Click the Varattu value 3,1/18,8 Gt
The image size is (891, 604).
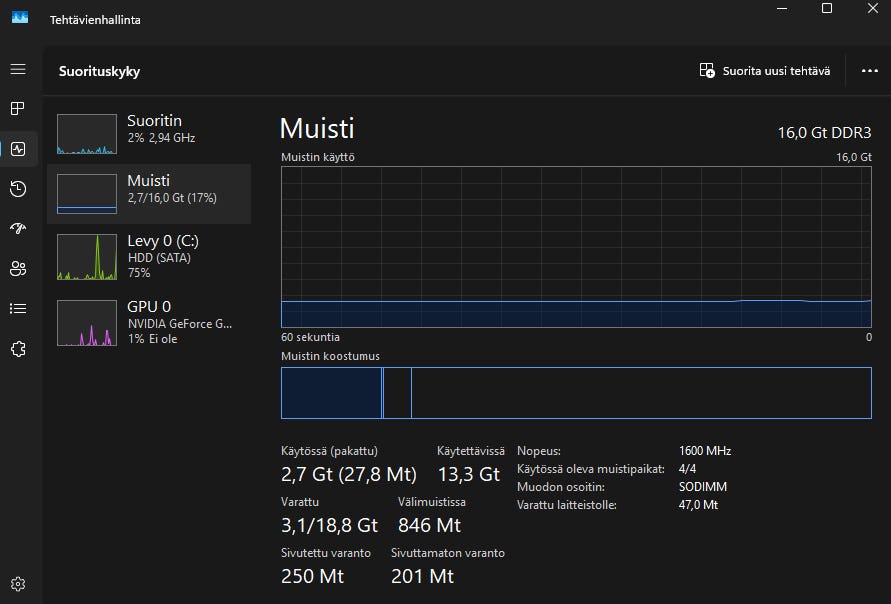pyautogui.click(x=330, y=526)
